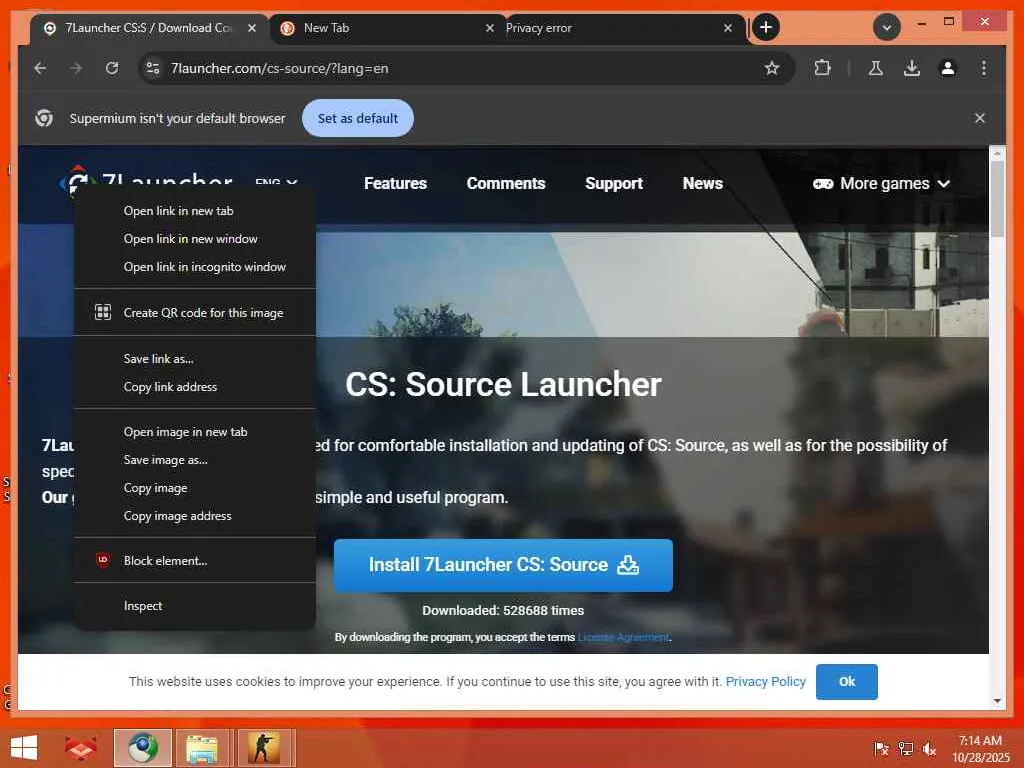The height and width of the screenshot is (768, 1024).
Task: Open the Privacy Policy link
Action: tap(765, 681)
